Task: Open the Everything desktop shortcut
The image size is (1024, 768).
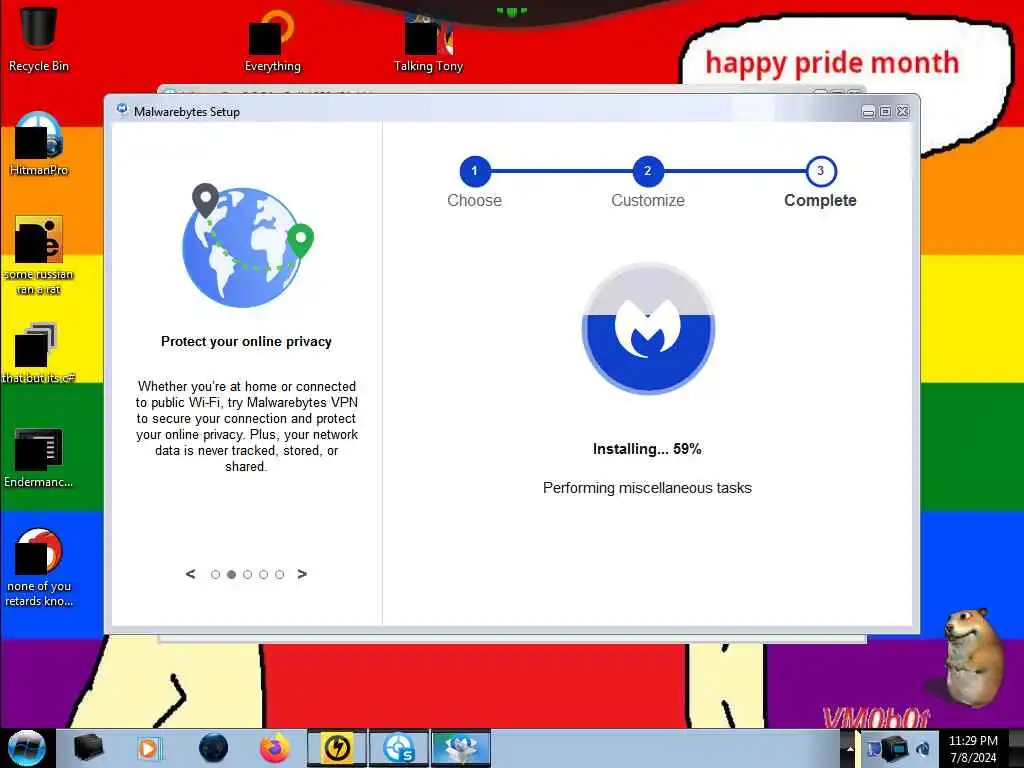Action: (272, 39)
